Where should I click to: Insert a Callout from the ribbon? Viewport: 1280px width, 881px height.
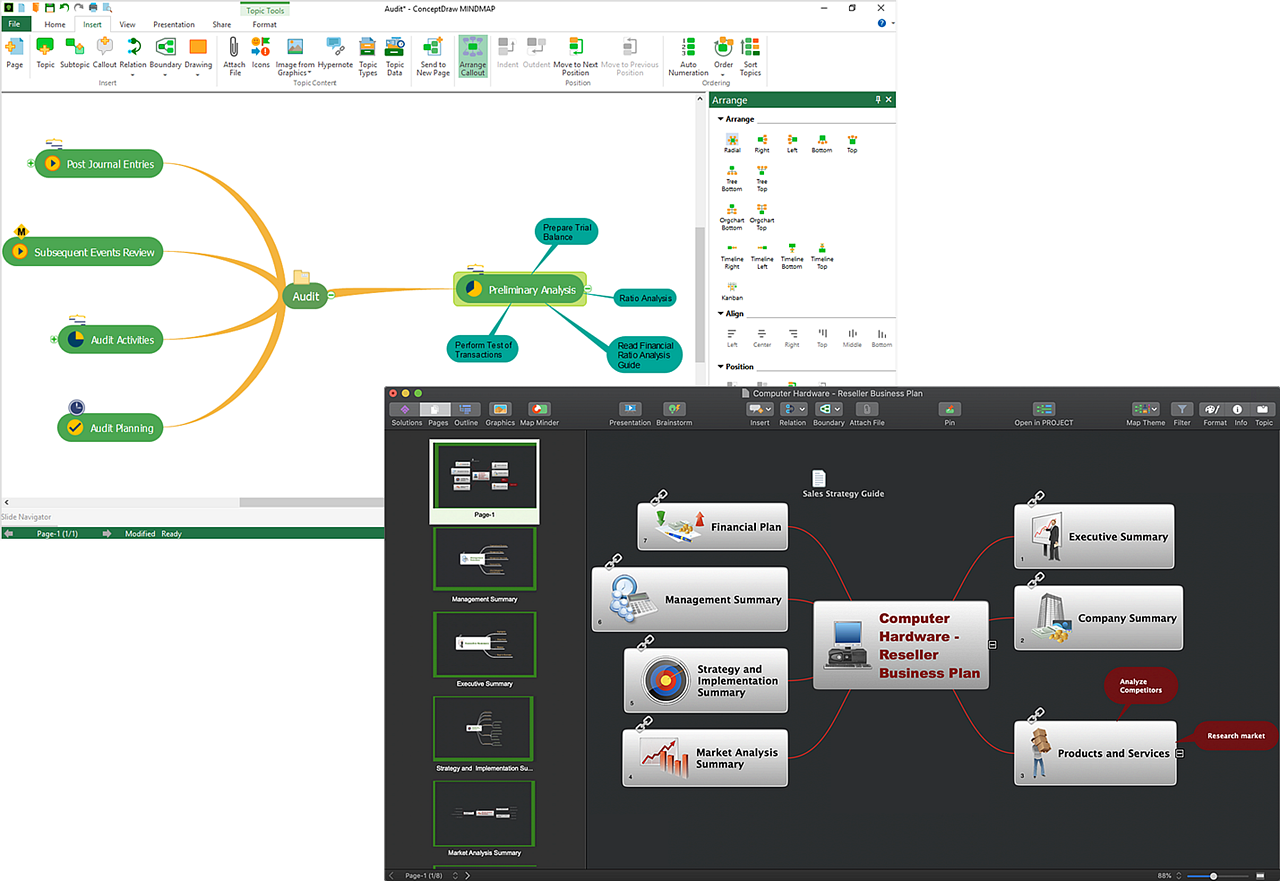[105, 52]
